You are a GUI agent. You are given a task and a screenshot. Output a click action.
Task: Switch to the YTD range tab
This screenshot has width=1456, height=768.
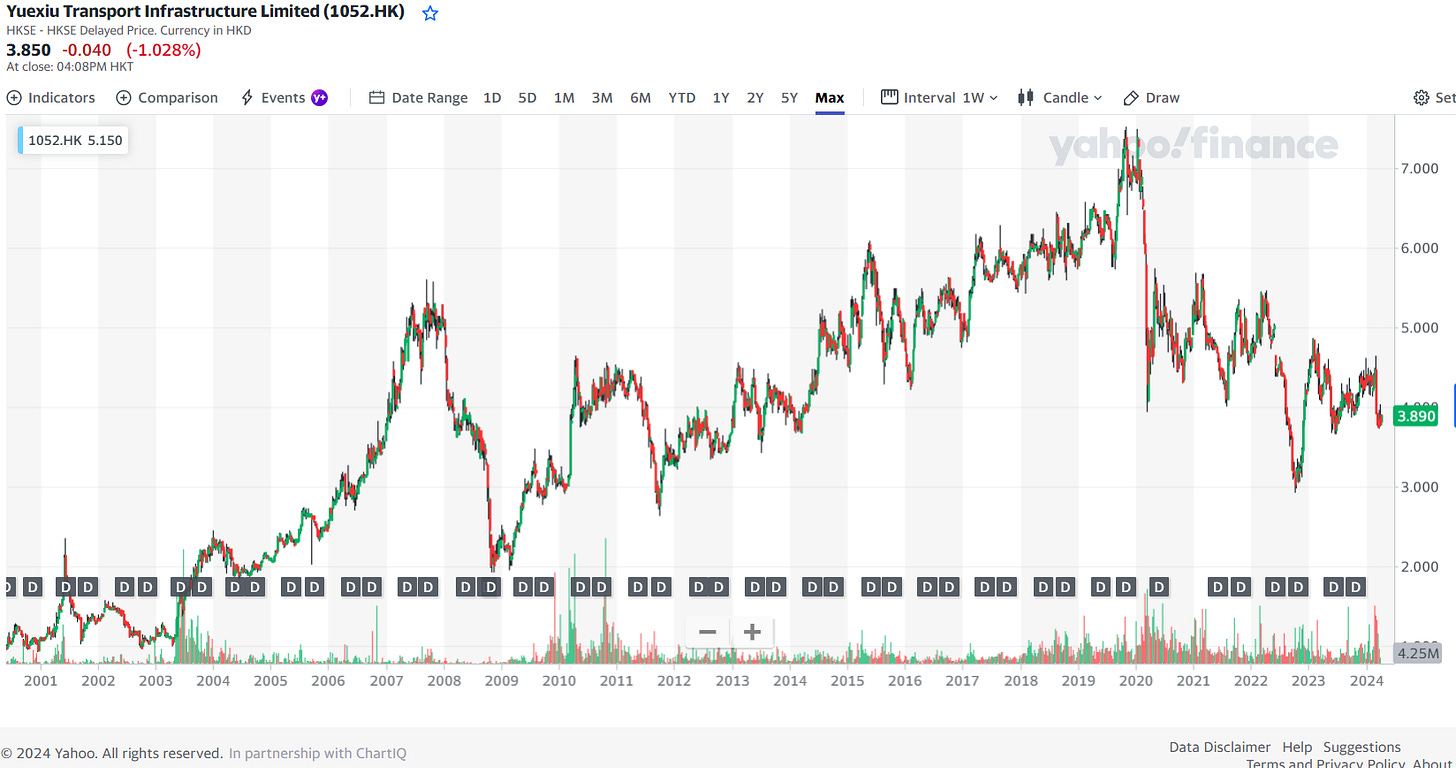(681, 97)
